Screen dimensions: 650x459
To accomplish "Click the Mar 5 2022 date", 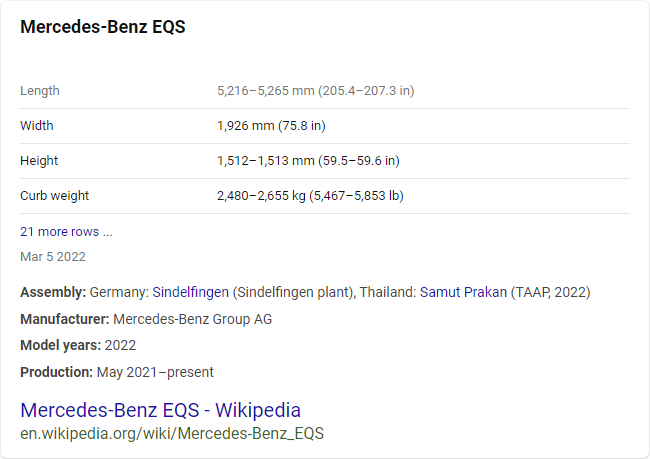I will pos(53,256).
